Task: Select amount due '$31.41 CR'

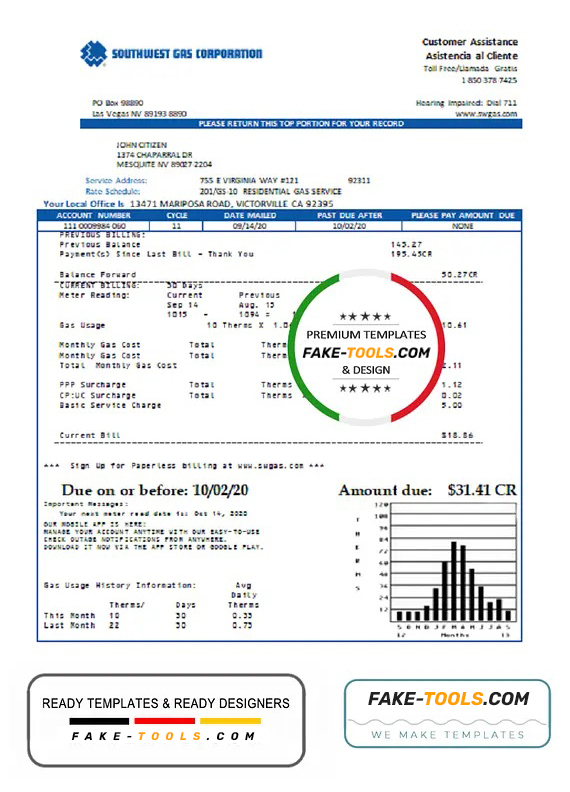Action: tap(482, 490)
